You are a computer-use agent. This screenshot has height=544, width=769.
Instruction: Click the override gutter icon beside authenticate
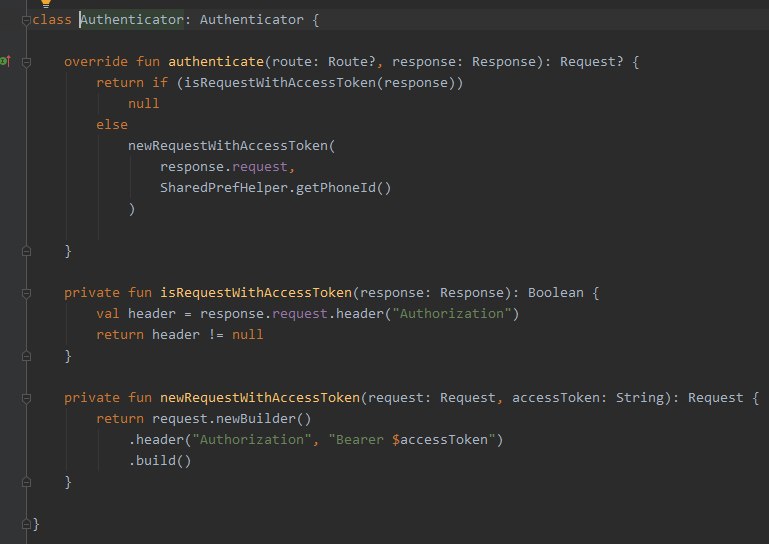(x=5, y=61)
